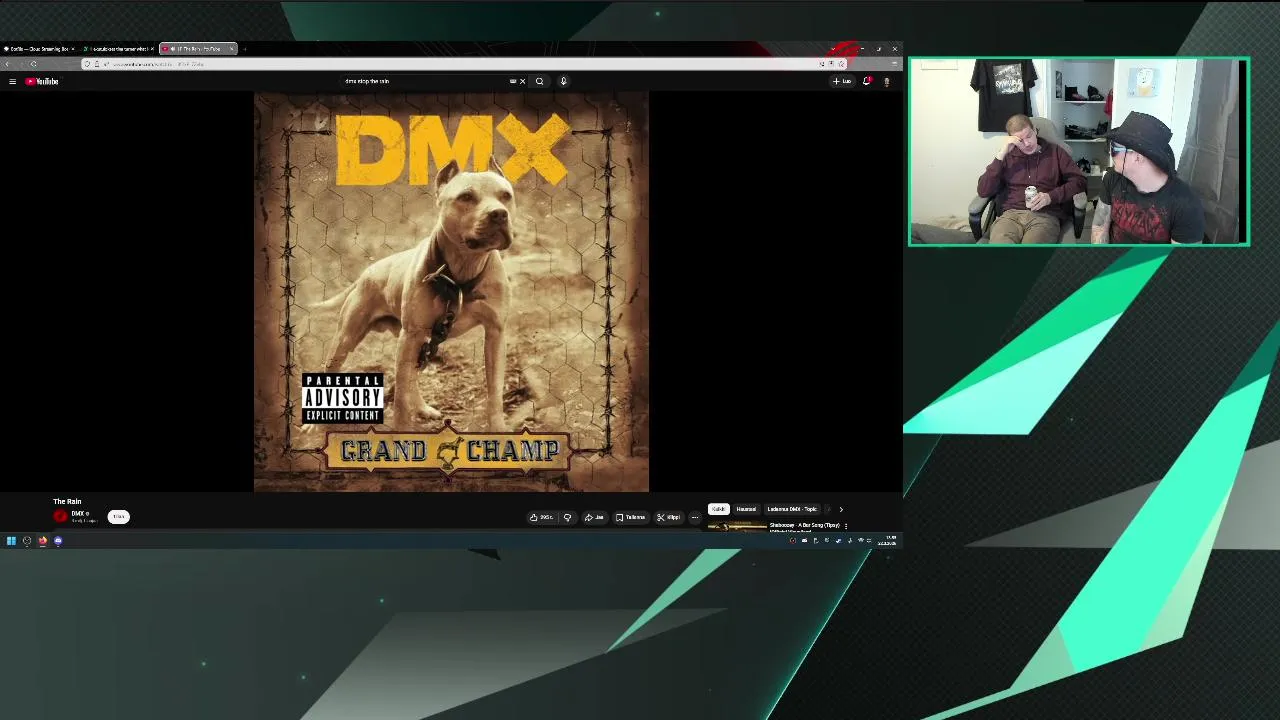Screen dimensions: 1280x720
Task: Open the Create (Luo) video button
Action: 842,81
